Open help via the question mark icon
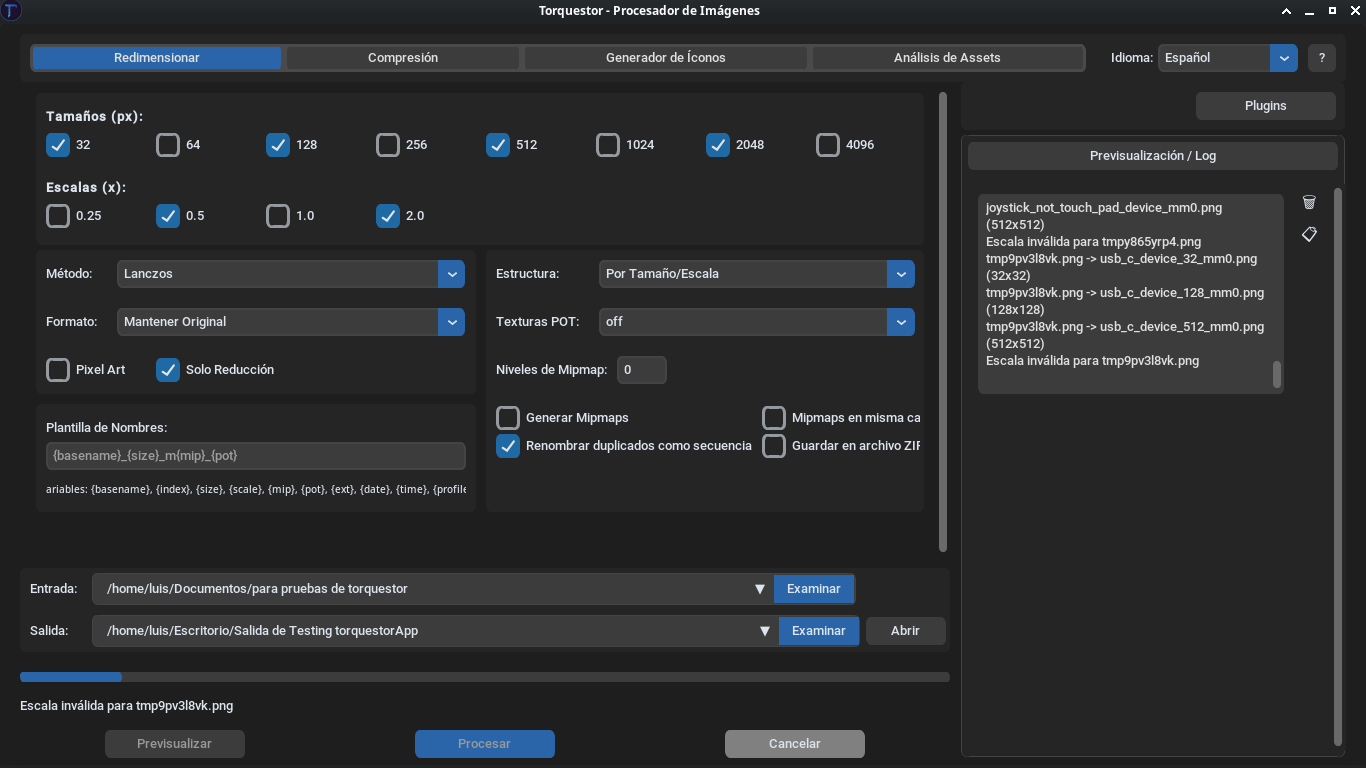Viewport: 1366px width, 768px height. point(1322,57)
